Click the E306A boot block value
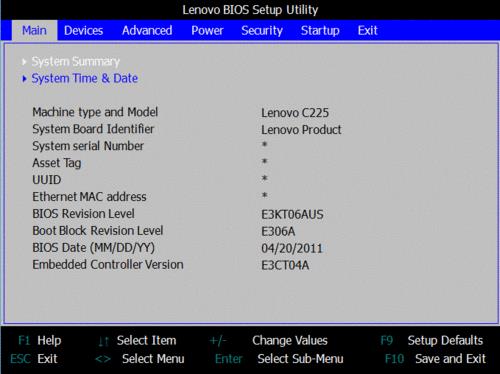The image size is (500, 374). click(278, 231)
